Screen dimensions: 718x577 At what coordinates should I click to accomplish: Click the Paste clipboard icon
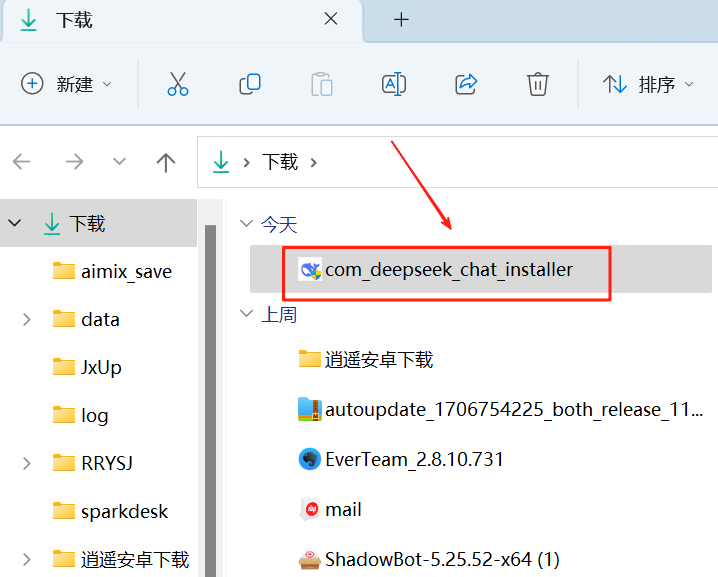pyautogui.click(x=321, y=84)
